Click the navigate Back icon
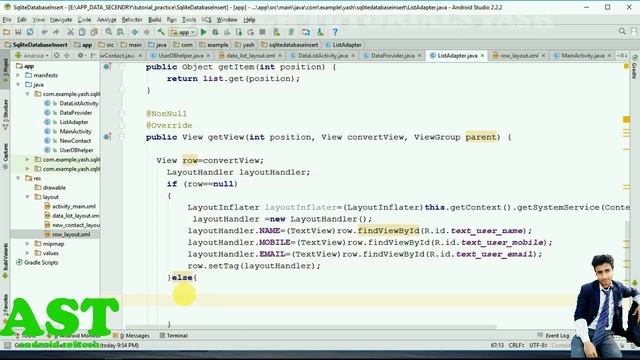The height and width of the screenshot is (360, 640). [134, 32]
